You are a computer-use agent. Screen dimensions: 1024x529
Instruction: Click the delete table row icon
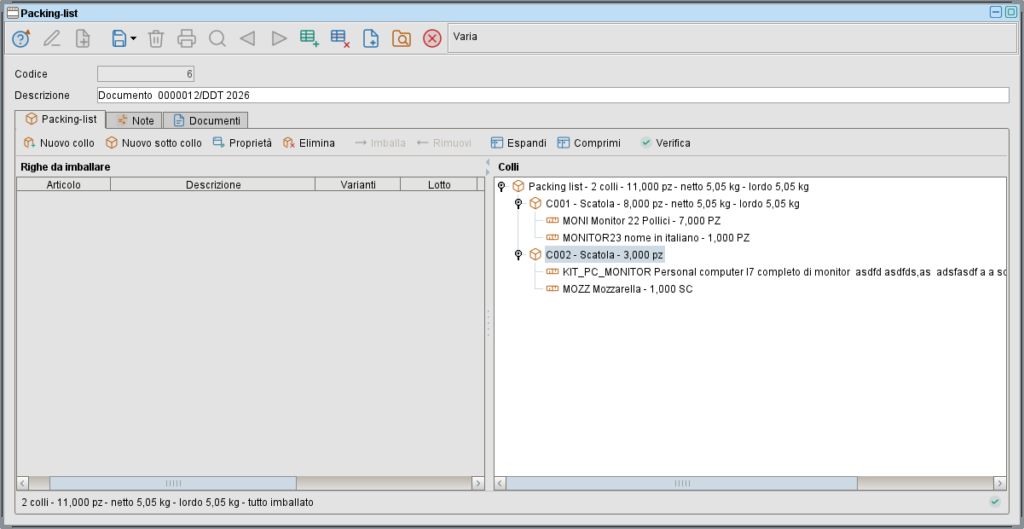pos(340,39)
